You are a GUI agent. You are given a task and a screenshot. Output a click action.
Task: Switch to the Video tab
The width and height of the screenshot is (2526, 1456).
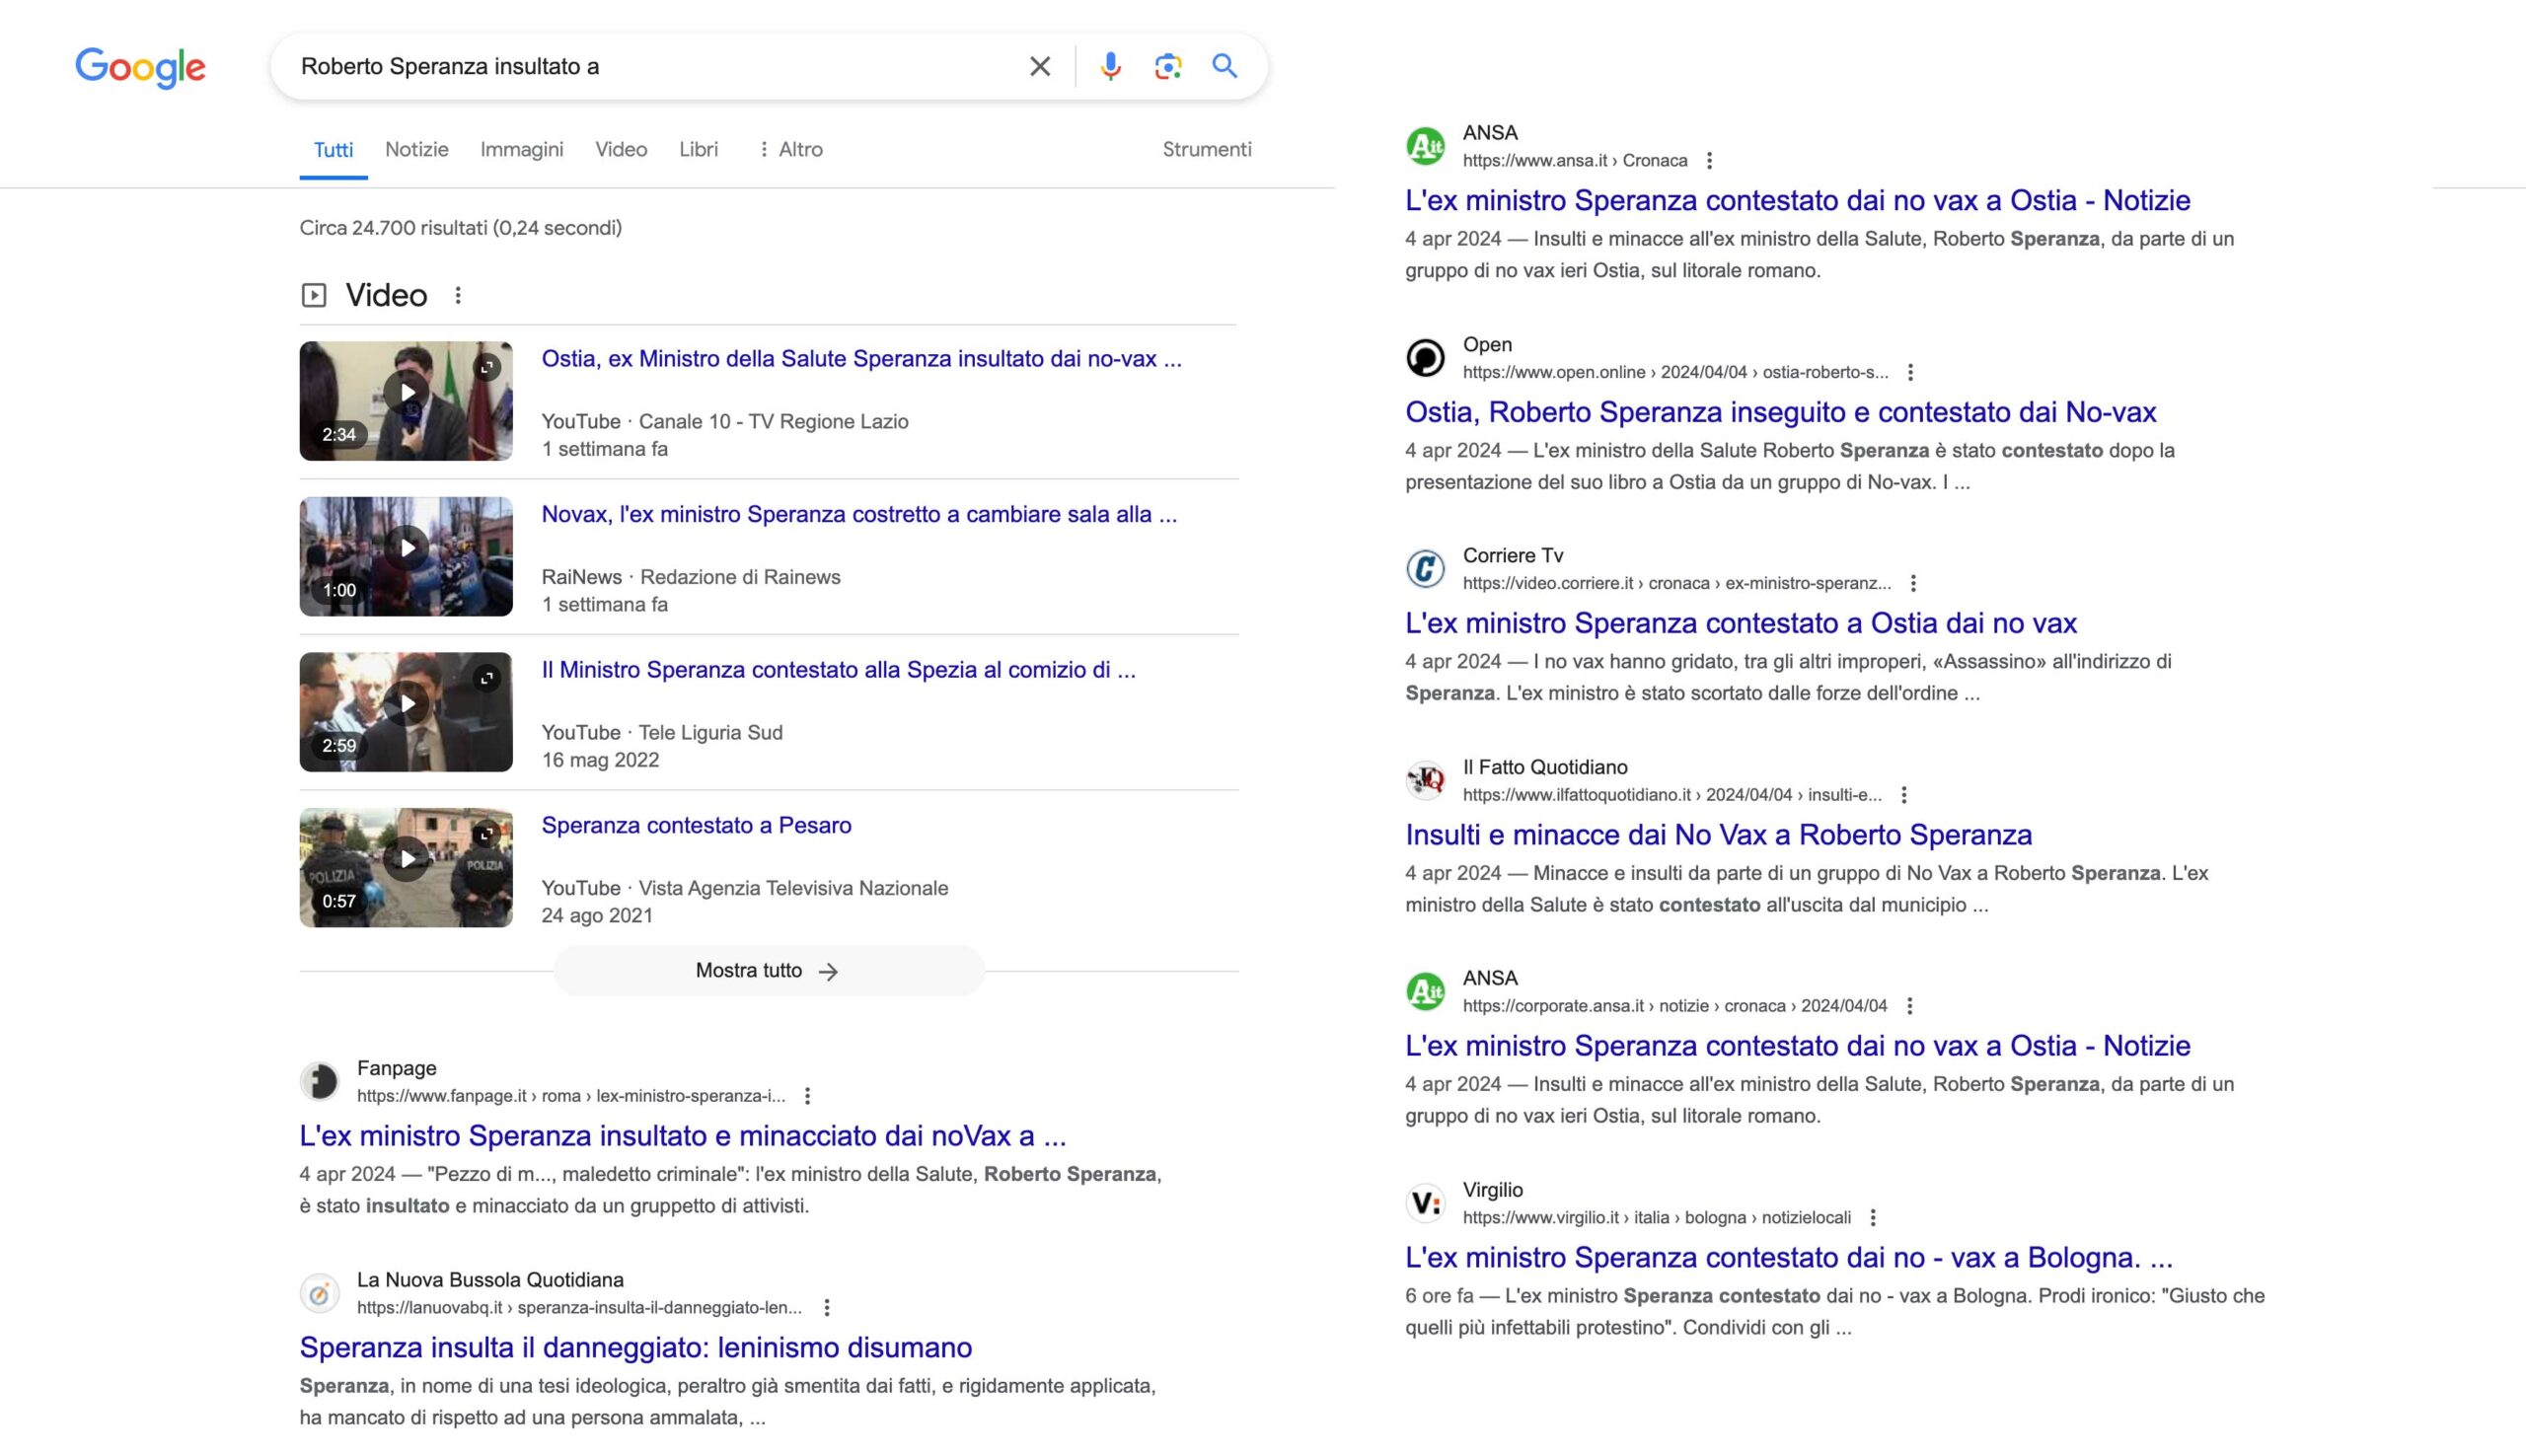pyautogui.click(x=621, y=150)
